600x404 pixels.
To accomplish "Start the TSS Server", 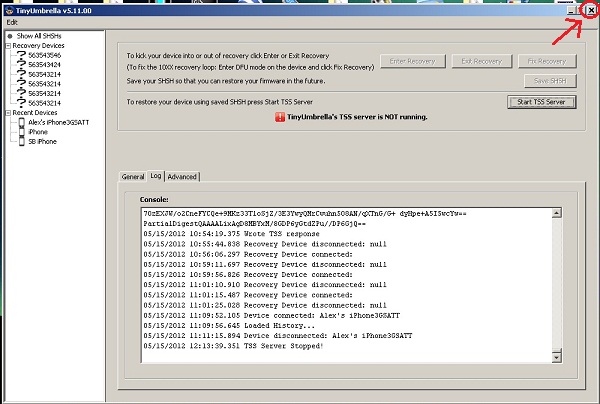I will point(541,102).
